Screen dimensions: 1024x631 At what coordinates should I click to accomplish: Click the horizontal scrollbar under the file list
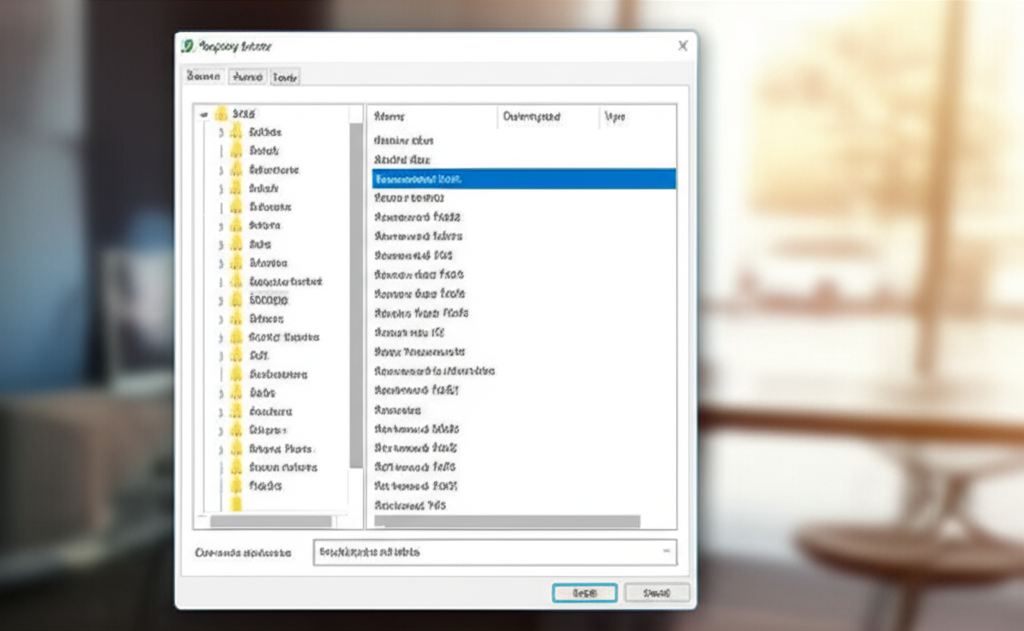(506, 521)
